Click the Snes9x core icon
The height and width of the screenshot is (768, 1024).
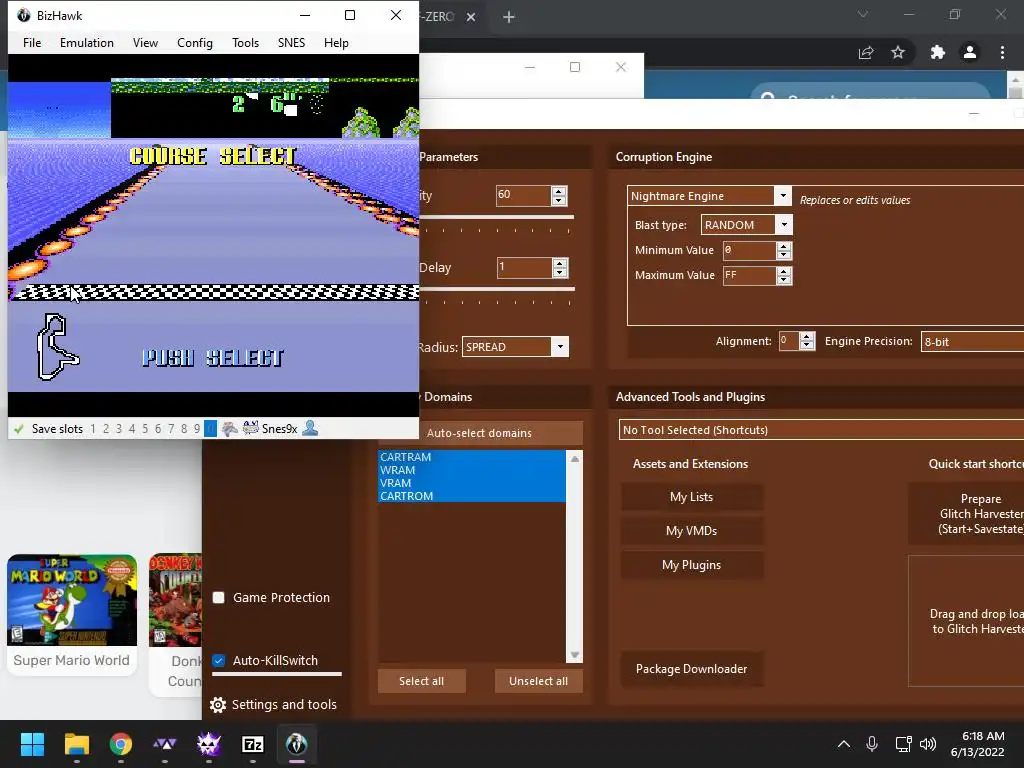tap(251, 428)
